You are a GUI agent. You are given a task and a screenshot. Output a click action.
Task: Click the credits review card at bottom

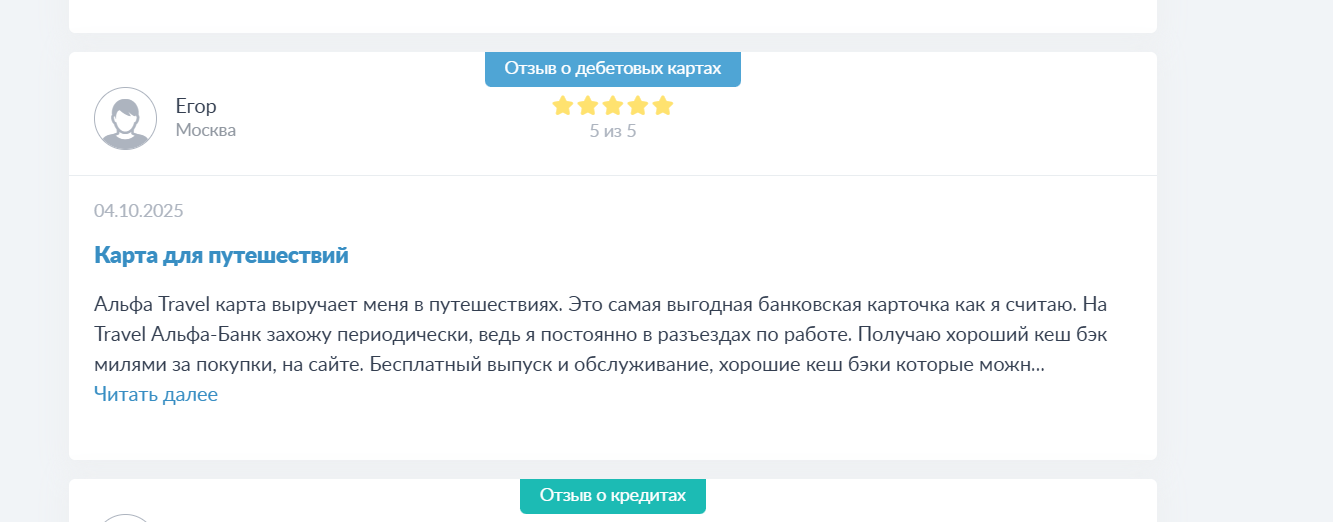900,505
